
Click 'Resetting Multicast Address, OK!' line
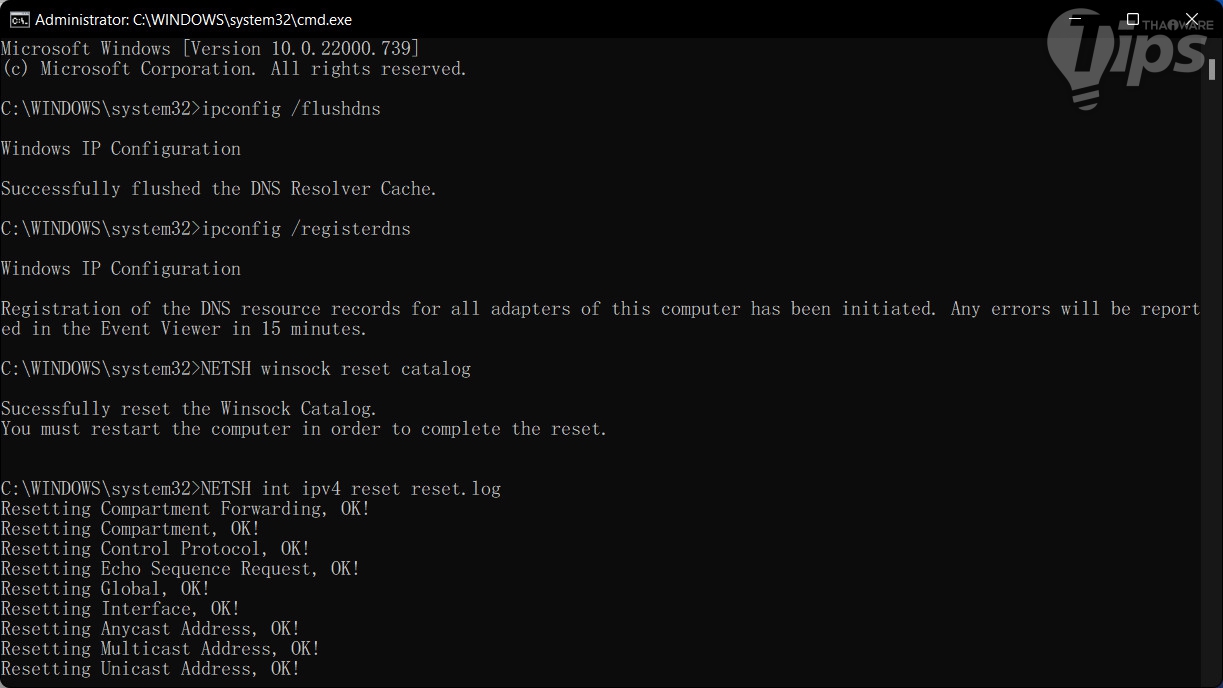[160, 649]
